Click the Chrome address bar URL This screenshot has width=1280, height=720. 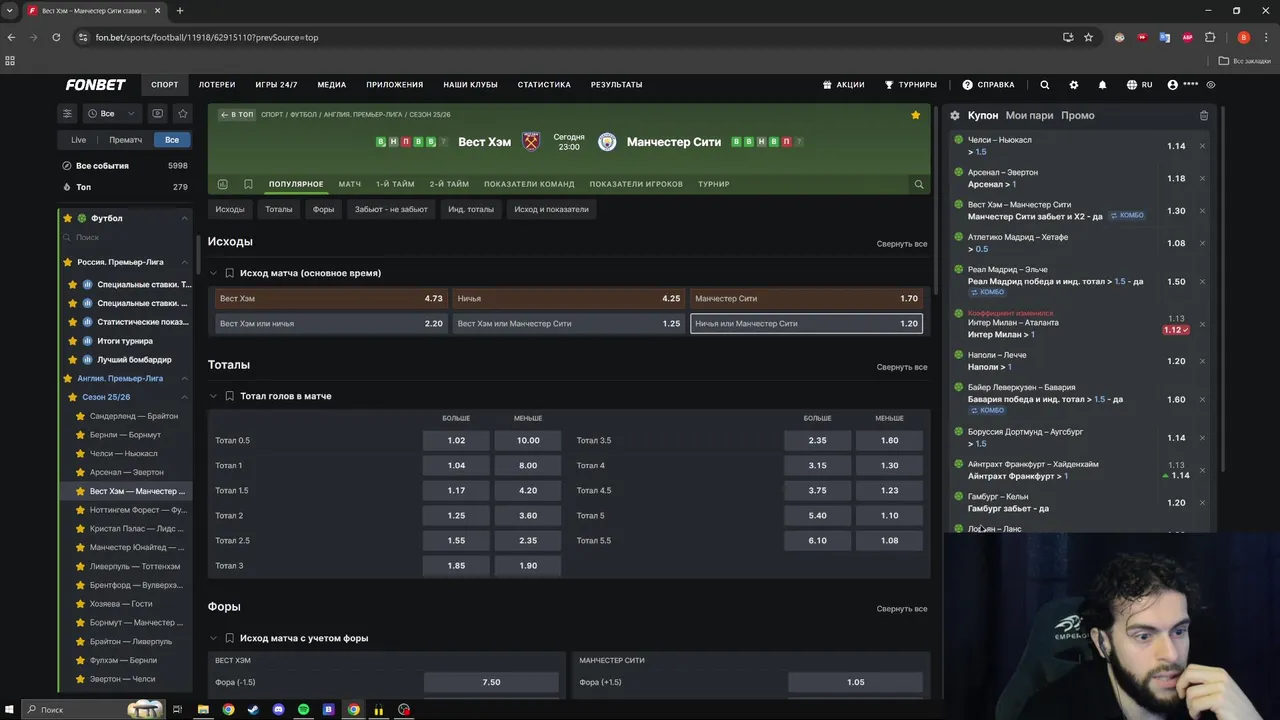tap(207, 37)
